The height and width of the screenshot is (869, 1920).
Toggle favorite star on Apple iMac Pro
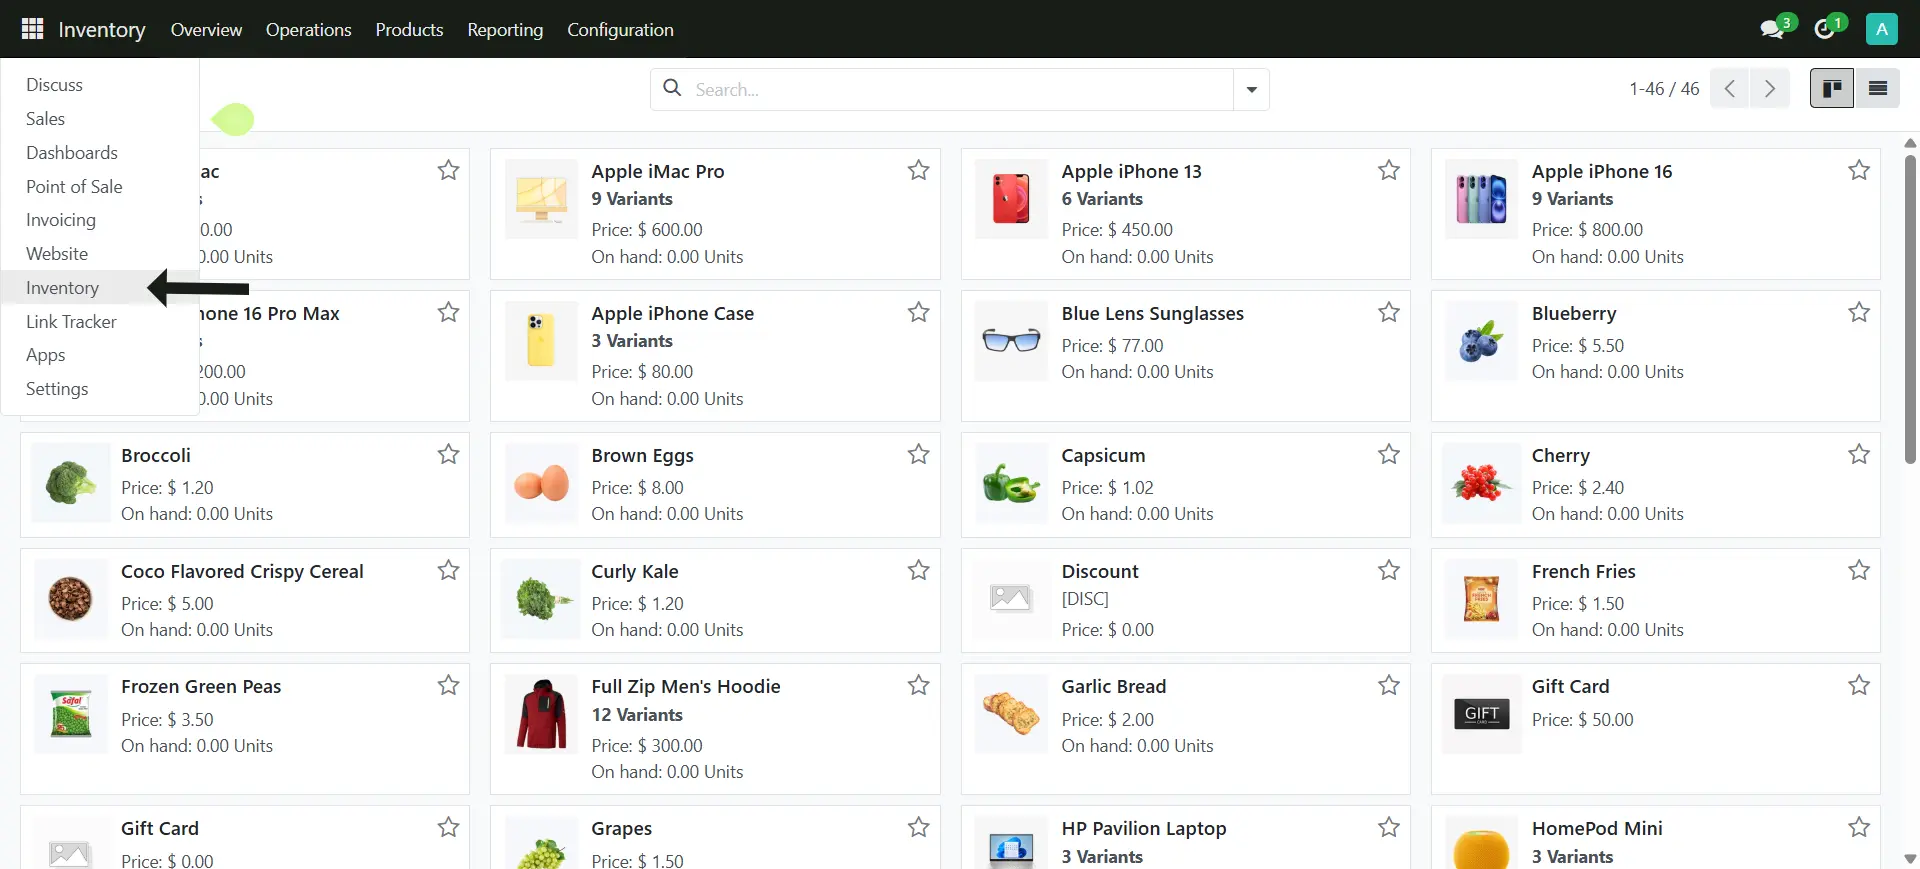(x=918, y=171)
